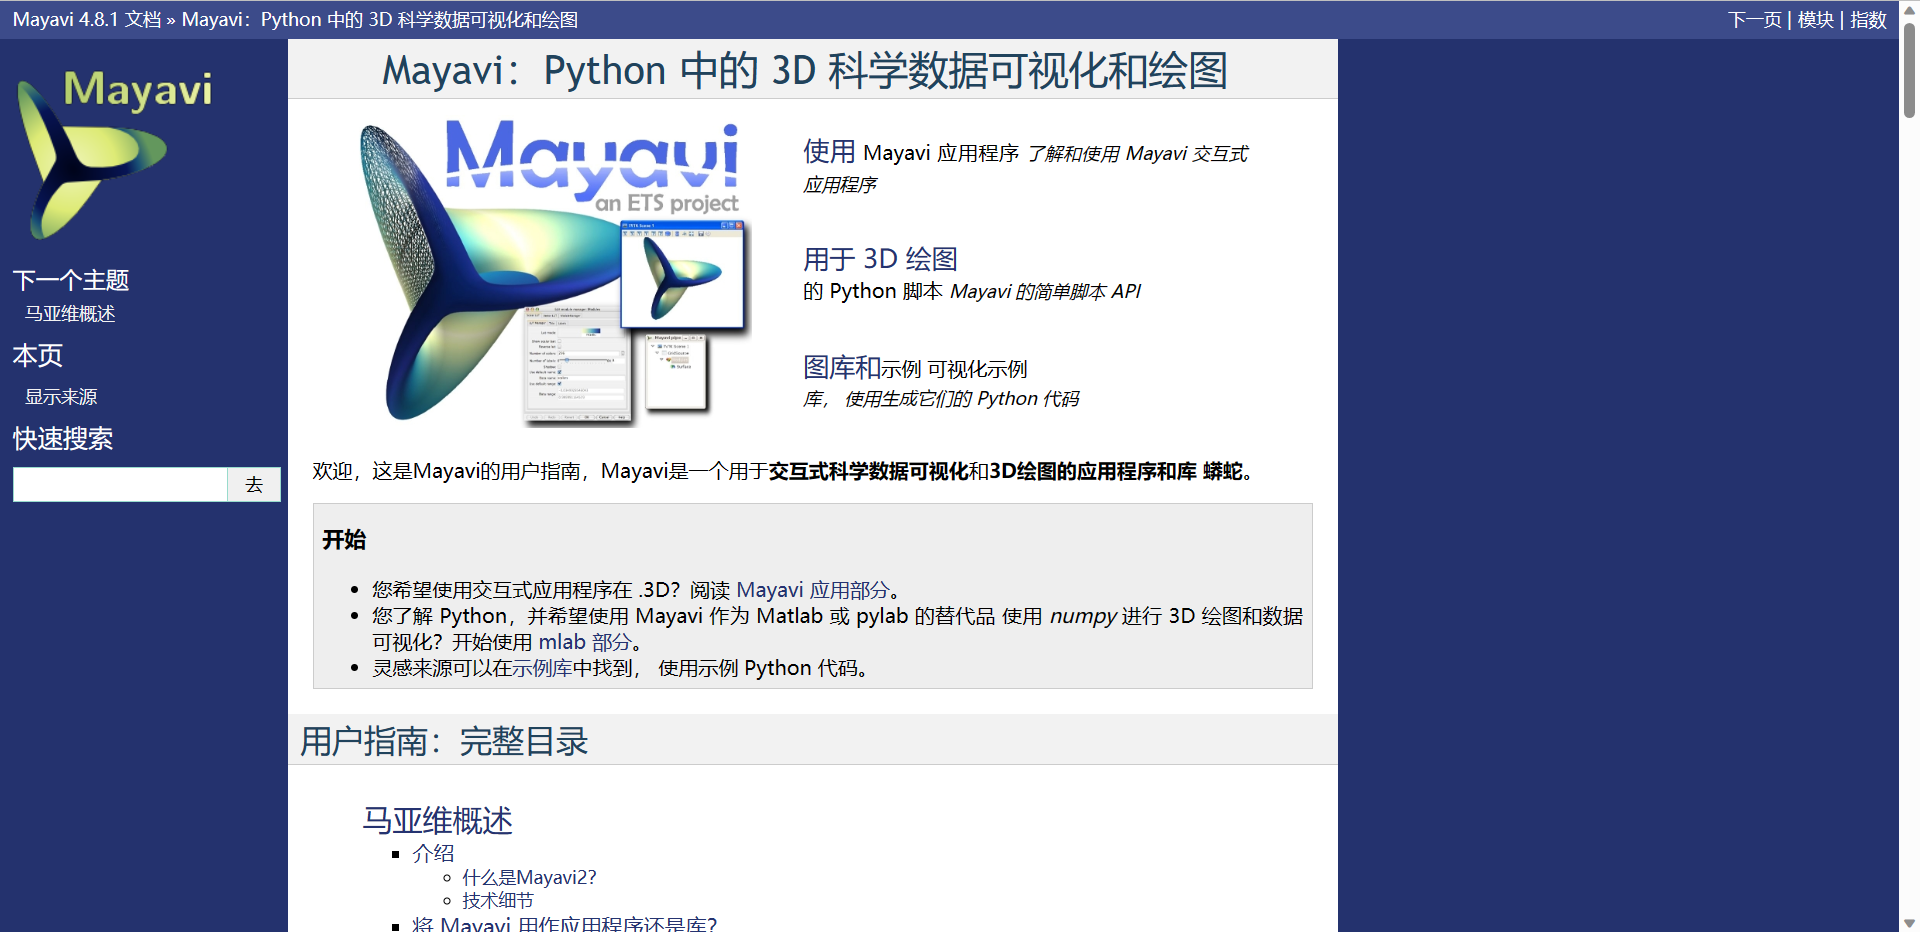This screenshot has width=1920, height=932.
Task: Click 显示来源 to view page source
Action: pyautogui.click(x=60, y=396)
